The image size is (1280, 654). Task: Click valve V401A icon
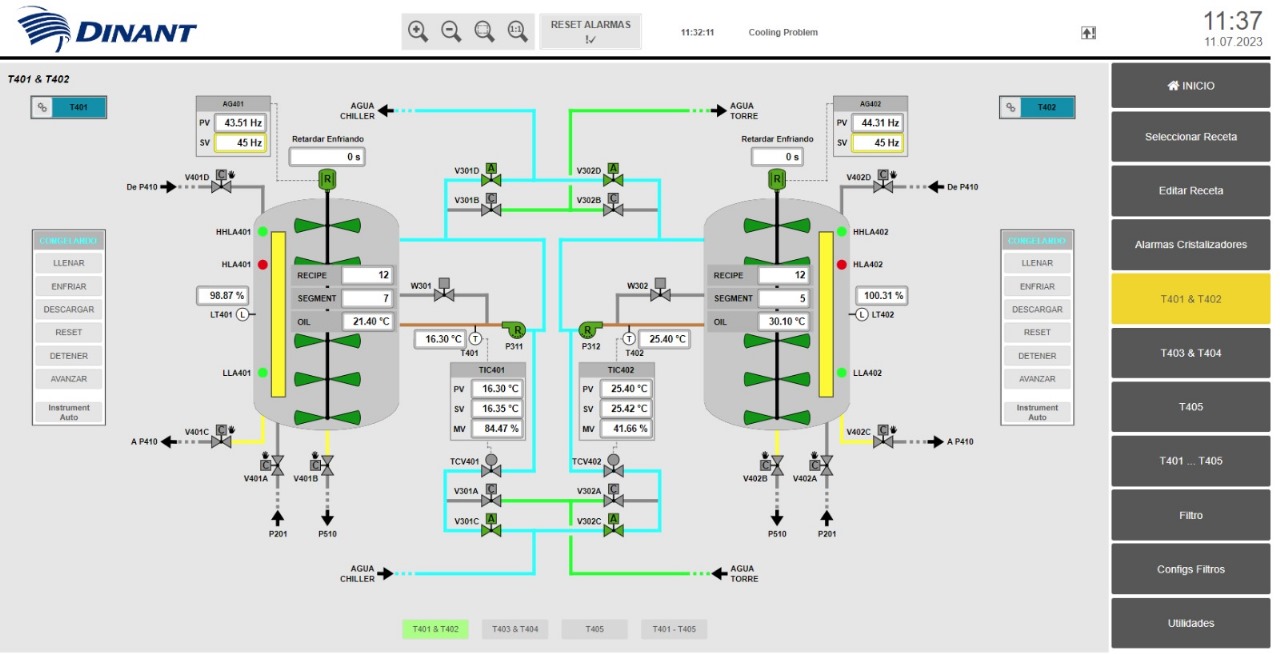[x=274, y=465]
